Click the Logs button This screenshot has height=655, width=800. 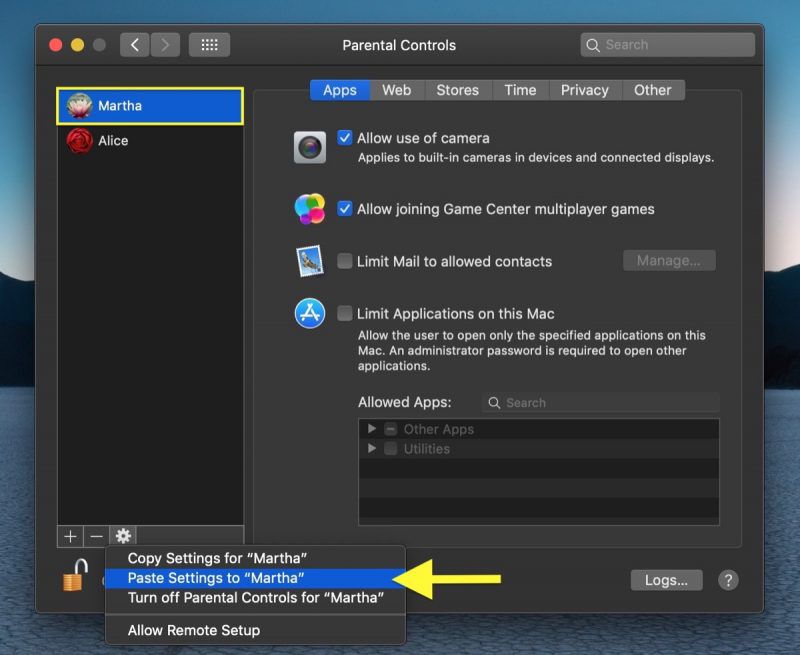[x=666, y=580]
